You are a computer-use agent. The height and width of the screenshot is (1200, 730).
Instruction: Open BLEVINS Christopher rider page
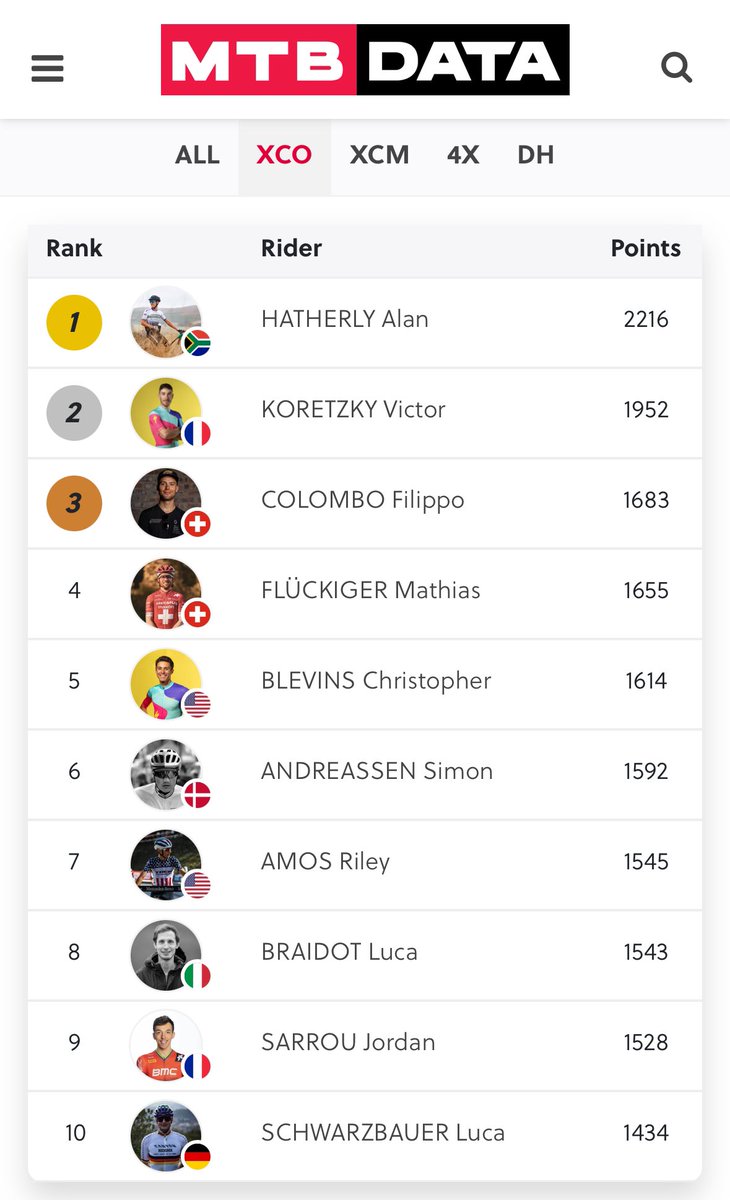(376, 681)
